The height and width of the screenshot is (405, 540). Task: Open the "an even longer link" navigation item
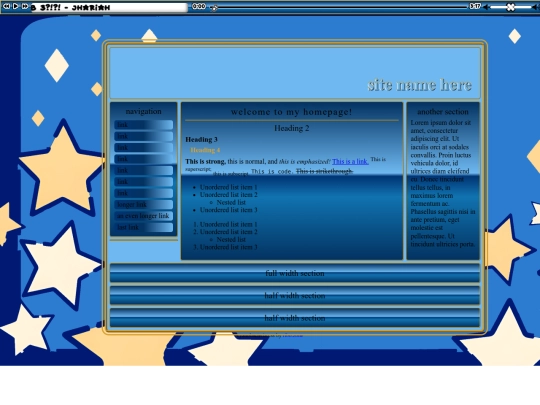144,216
